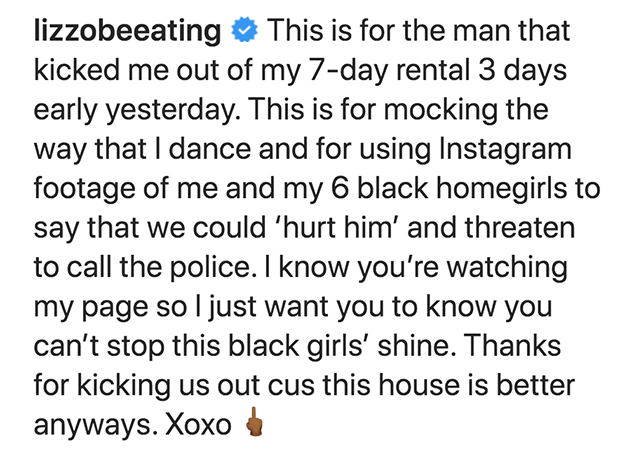Click the '7-day' text in caption
This screenshot has width=620, height=474.
tap(306, 71)
